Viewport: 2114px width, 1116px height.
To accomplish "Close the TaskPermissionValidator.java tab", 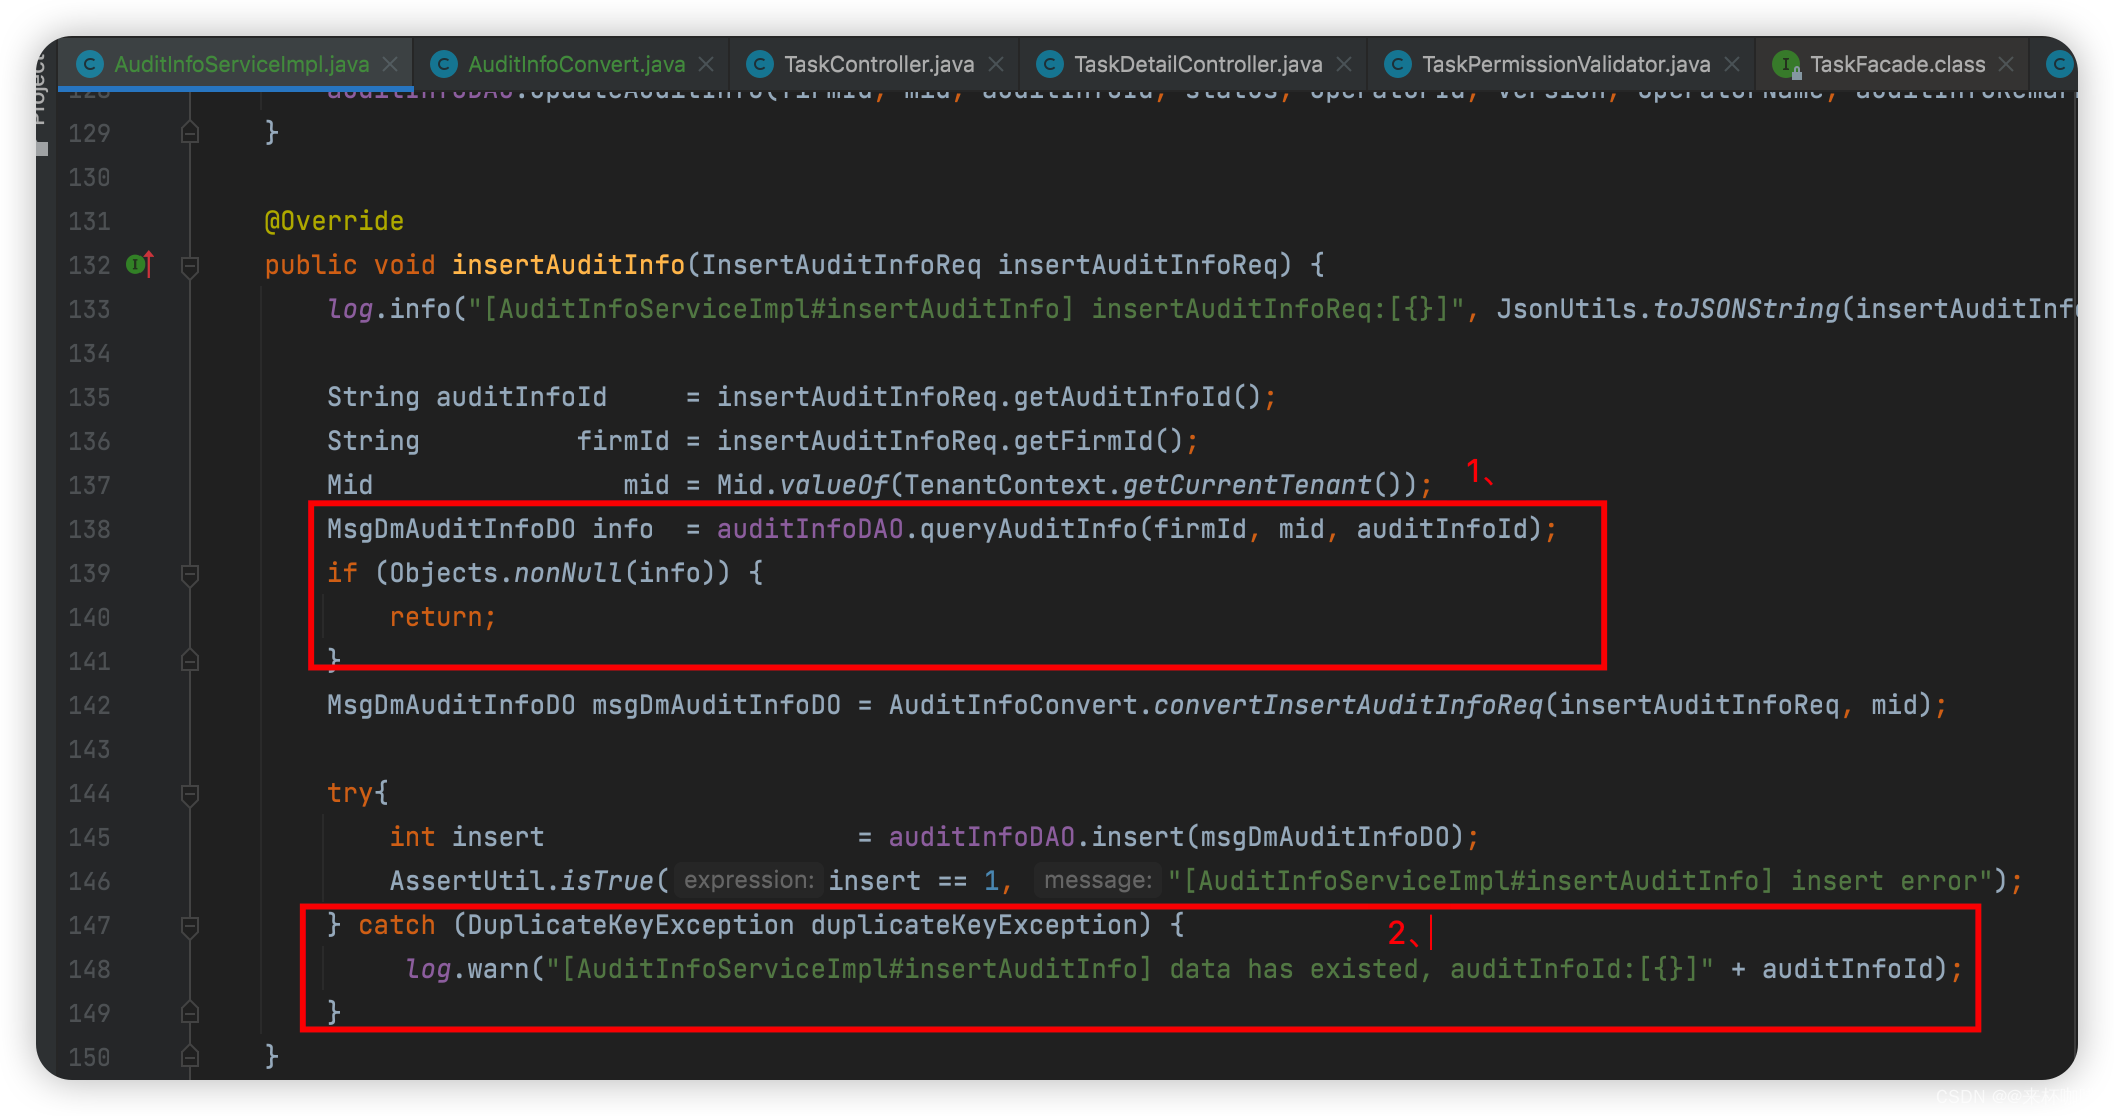I will [x=1732, y=64].
